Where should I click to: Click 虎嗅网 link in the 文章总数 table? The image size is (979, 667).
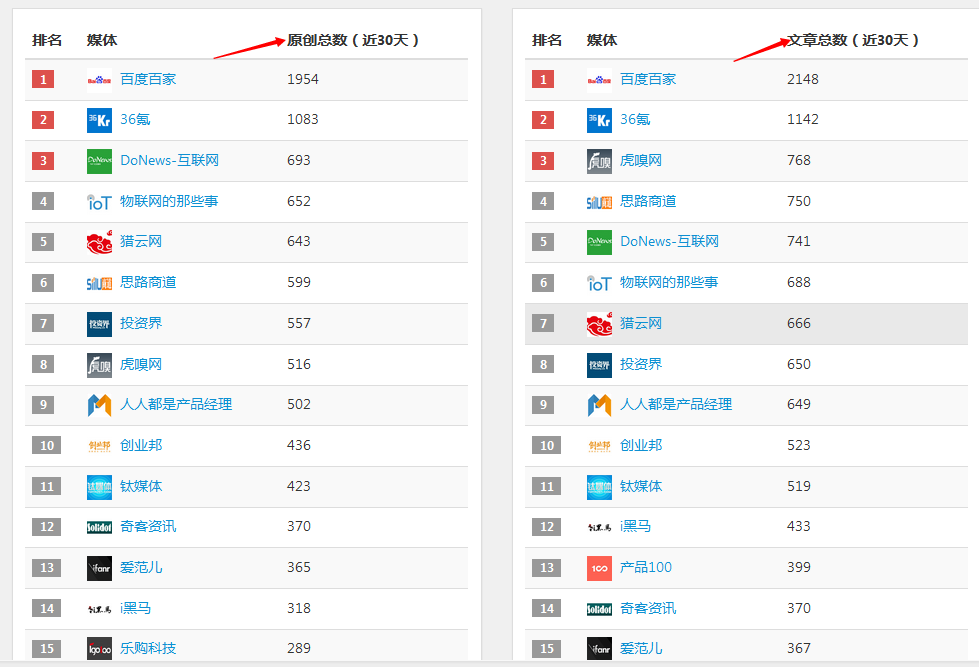[641, 161]
